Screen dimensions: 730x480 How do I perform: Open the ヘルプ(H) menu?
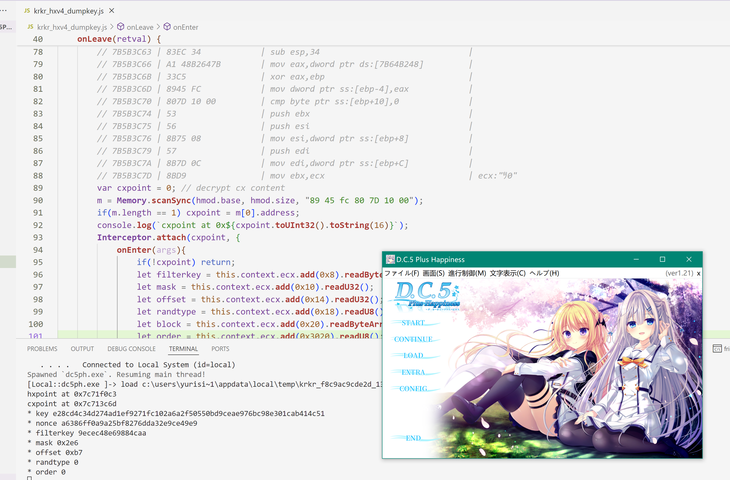click(544, 273)
